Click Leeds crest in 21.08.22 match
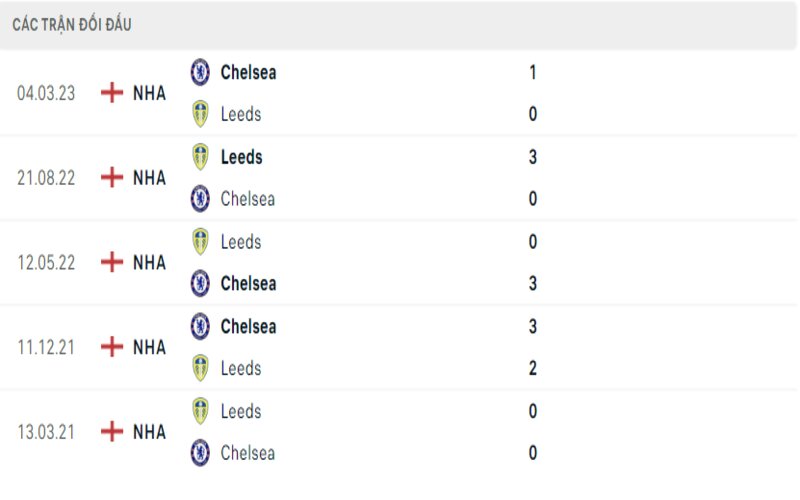The height and width of the screenshot is (500, 800). click(x=200, y=157)
